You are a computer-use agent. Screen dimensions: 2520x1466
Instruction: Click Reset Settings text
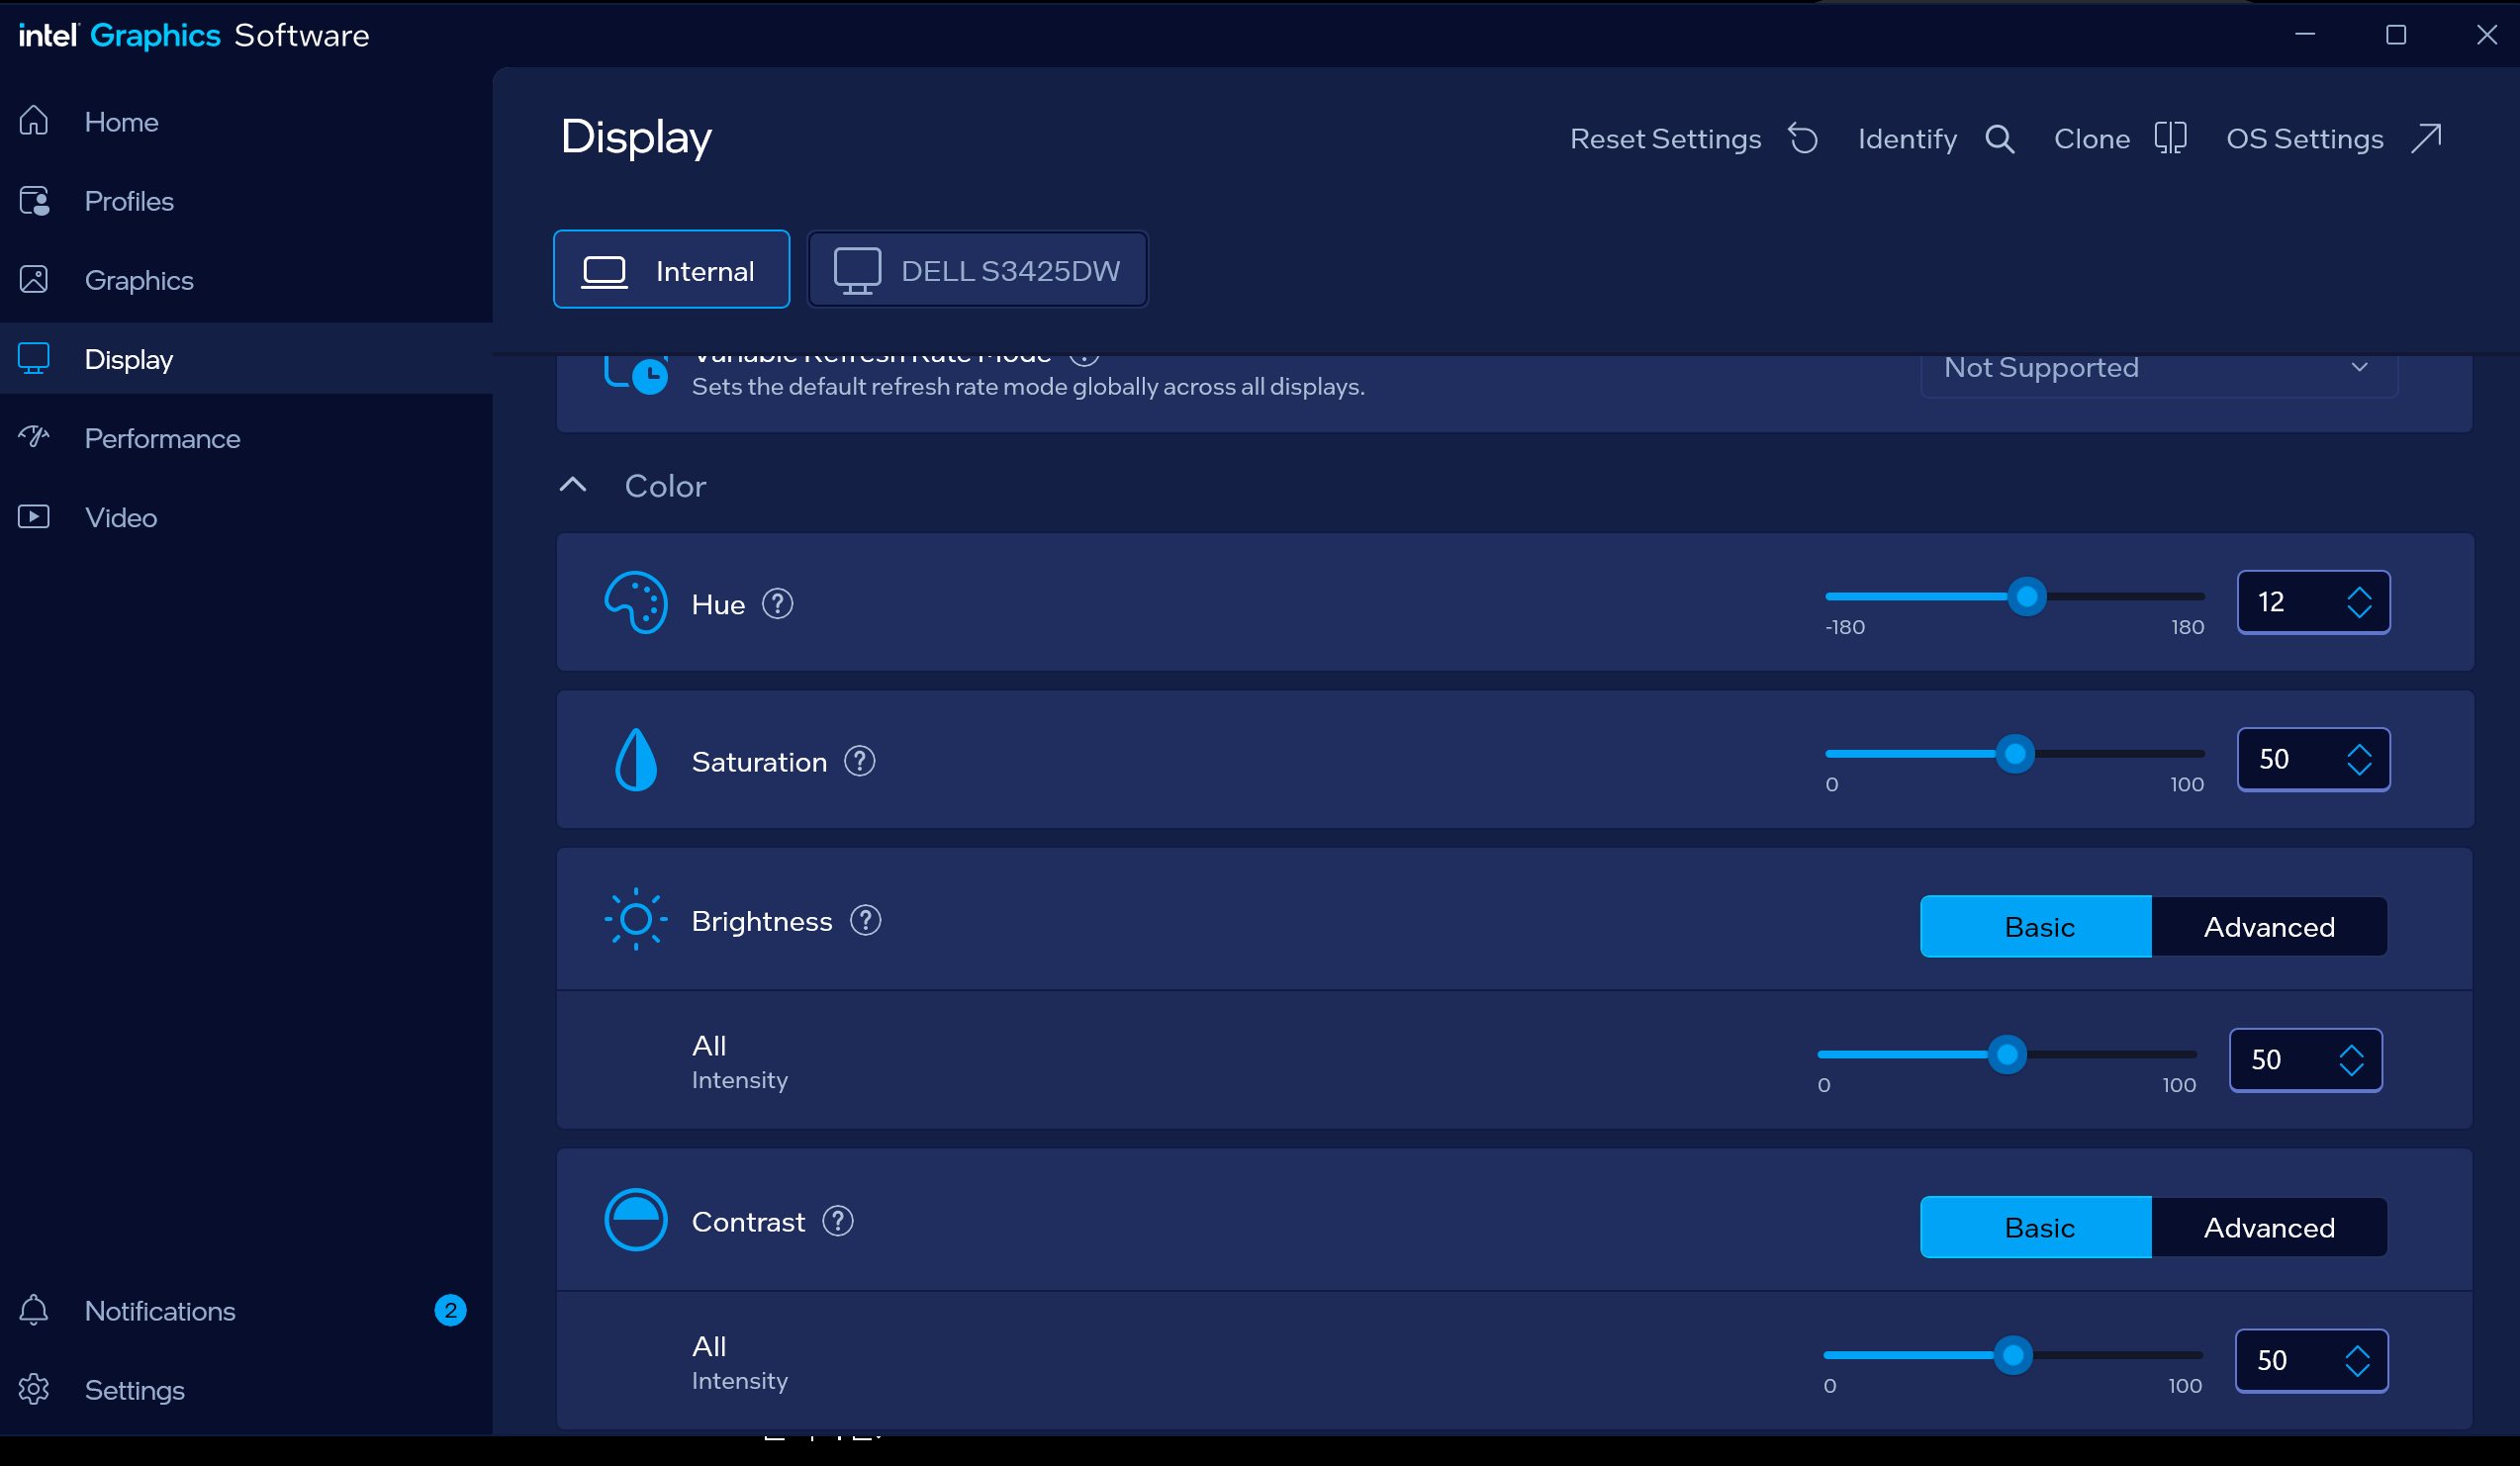pyautogui.click(x=1665, y=138)
